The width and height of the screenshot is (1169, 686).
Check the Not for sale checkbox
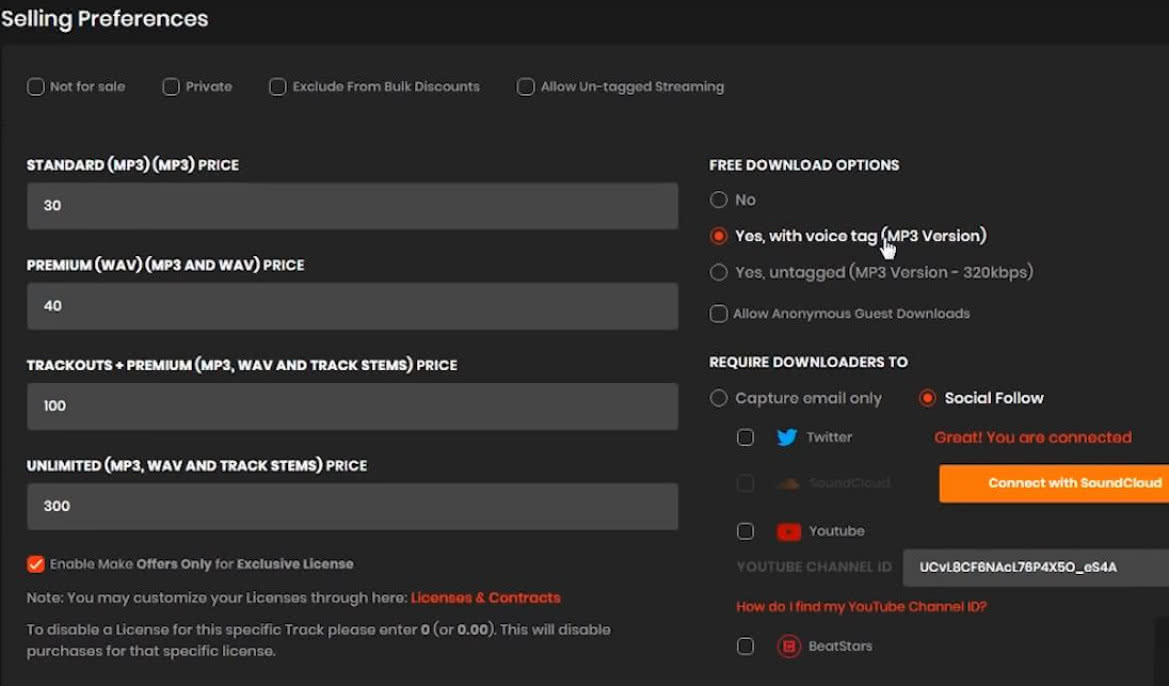point(36,86)
